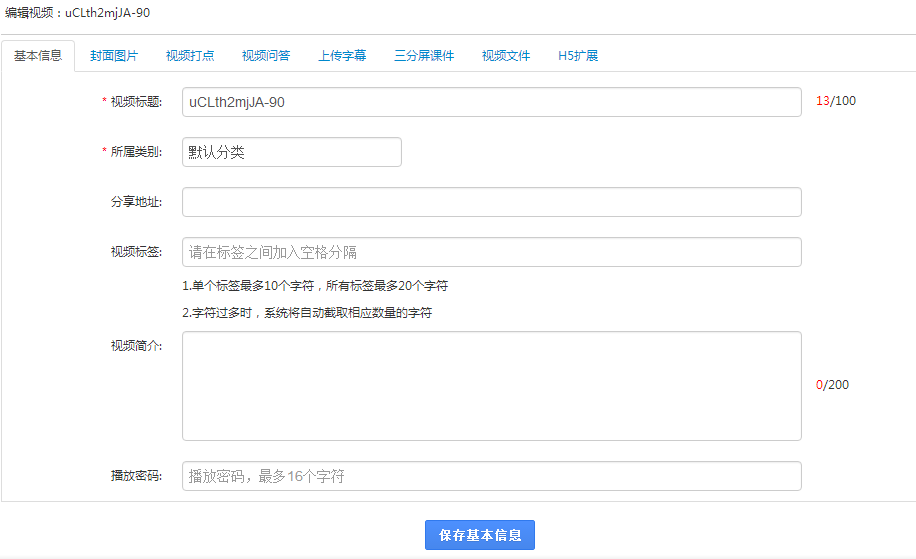Click the 播放密码 field label
The height and width of the screenshot is (559, 916).
(x=136, y=476)
